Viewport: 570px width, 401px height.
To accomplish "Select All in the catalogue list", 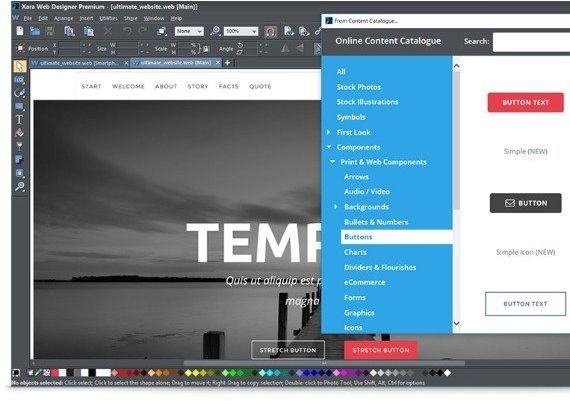I will pyautogui.click(x=341, y=72).
